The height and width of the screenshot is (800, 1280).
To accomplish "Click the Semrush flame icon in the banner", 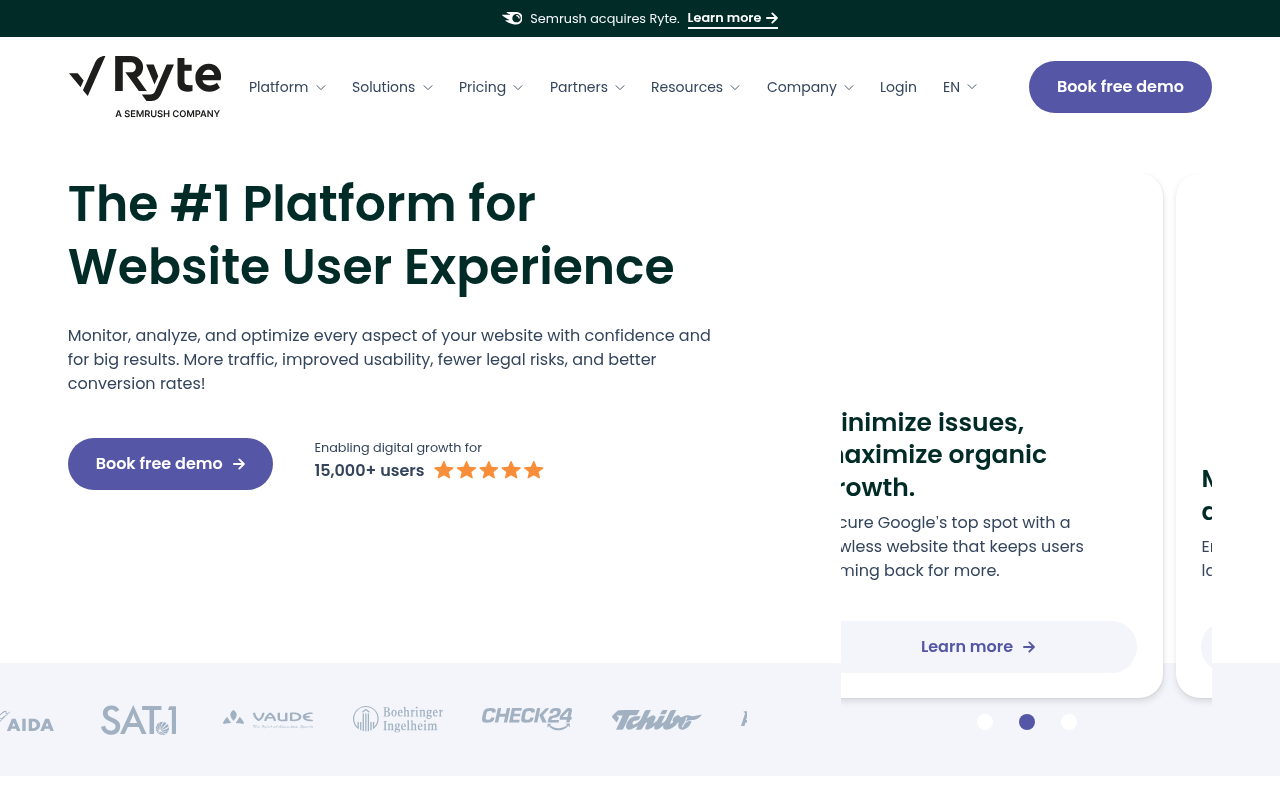I will [512, 18].
